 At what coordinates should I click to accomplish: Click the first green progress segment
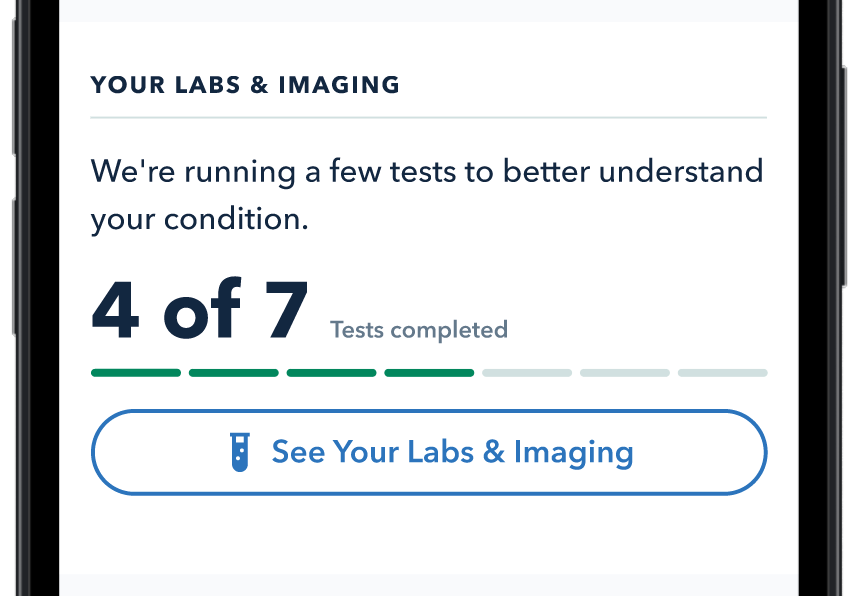click(136, 373)
